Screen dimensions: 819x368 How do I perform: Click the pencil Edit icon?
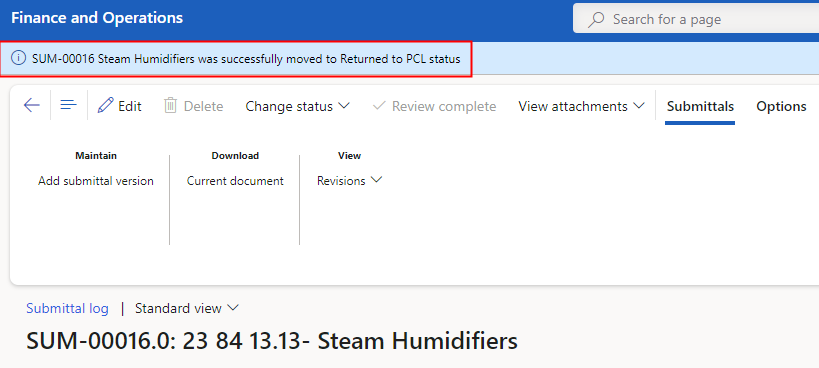(x=106, y=105)
